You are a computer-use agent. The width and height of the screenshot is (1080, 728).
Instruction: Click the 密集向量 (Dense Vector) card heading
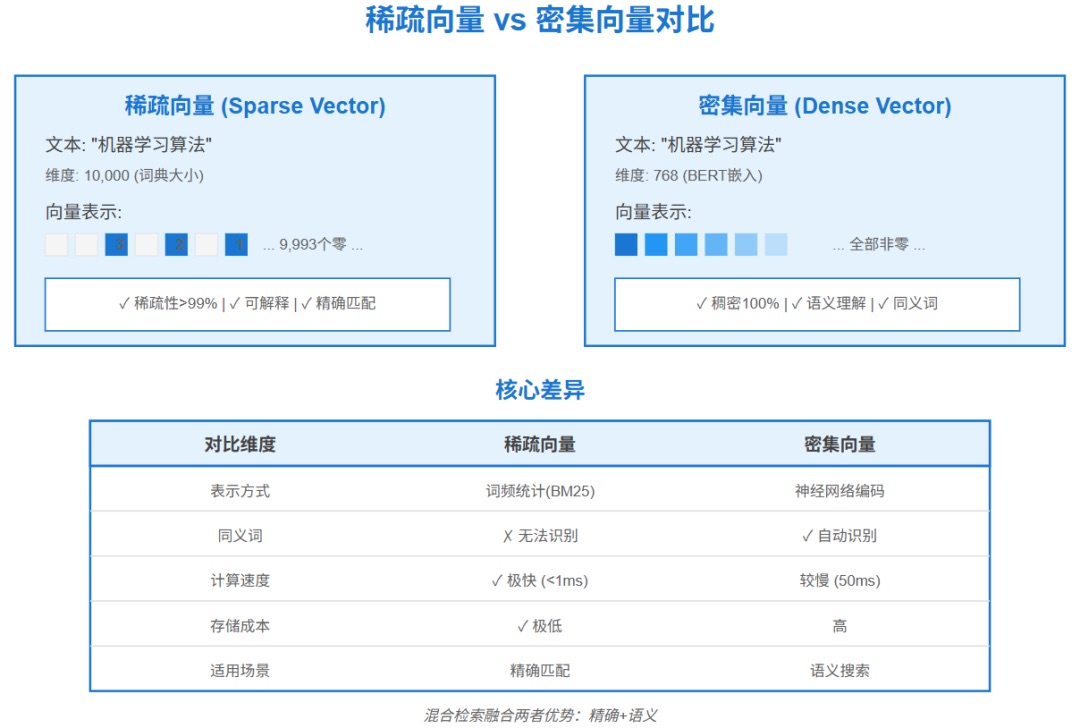click(825, 106)
